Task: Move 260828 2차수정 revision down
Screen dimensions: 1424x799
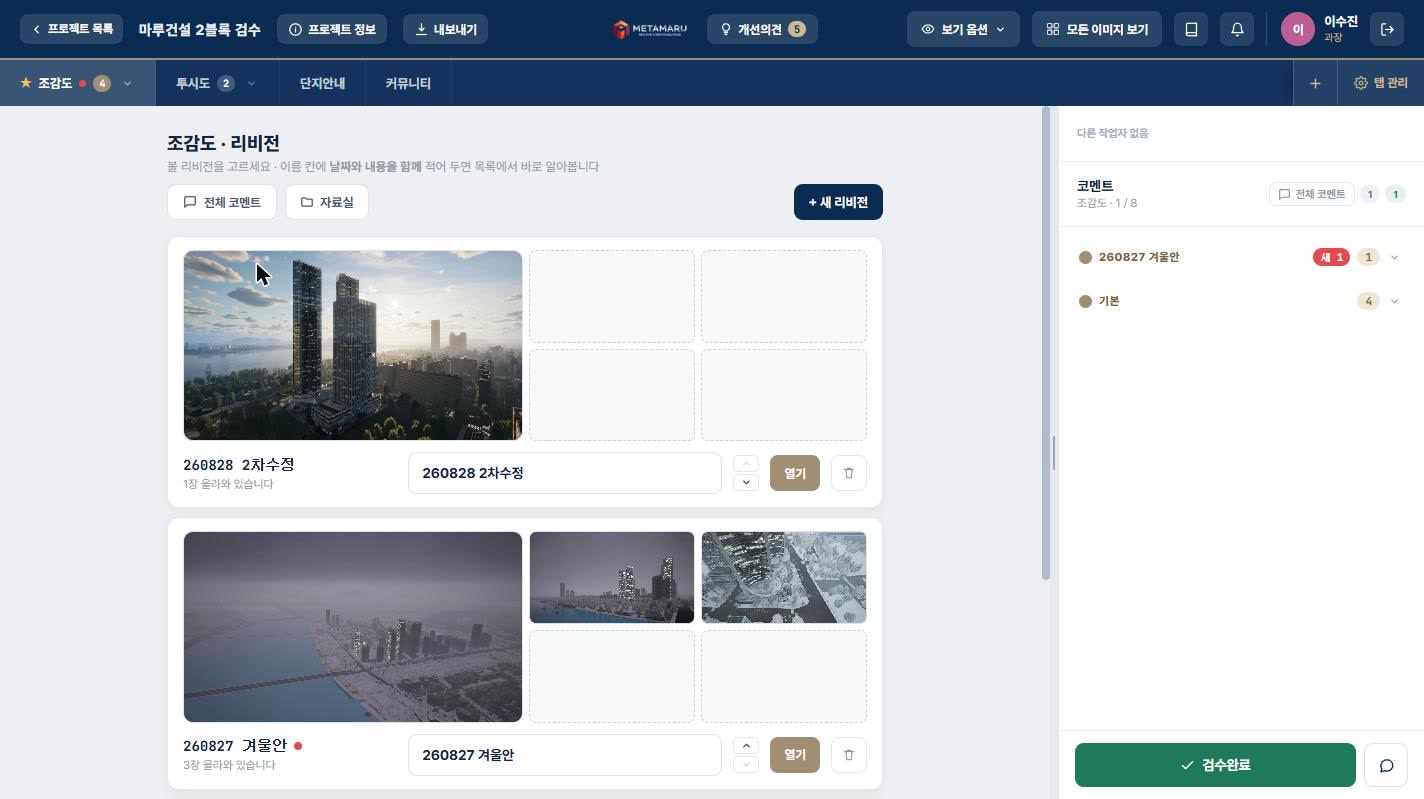Action: pos(745,483)
